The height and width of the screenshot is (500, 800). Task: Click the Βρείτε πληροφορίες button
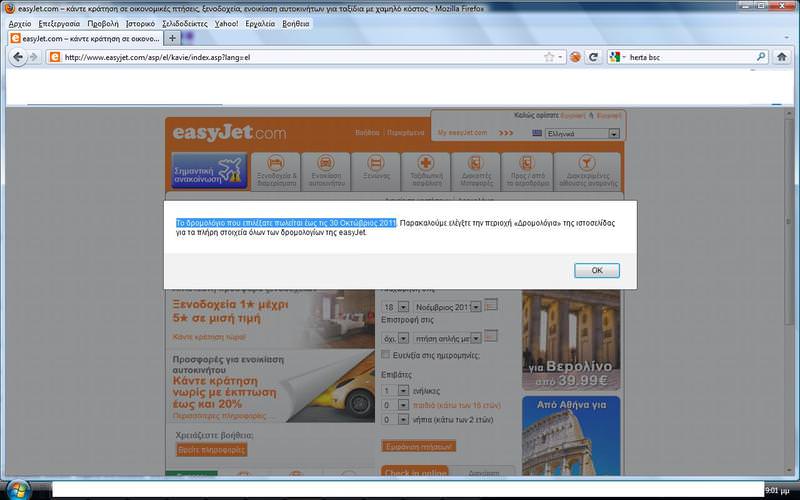point(211,450)
